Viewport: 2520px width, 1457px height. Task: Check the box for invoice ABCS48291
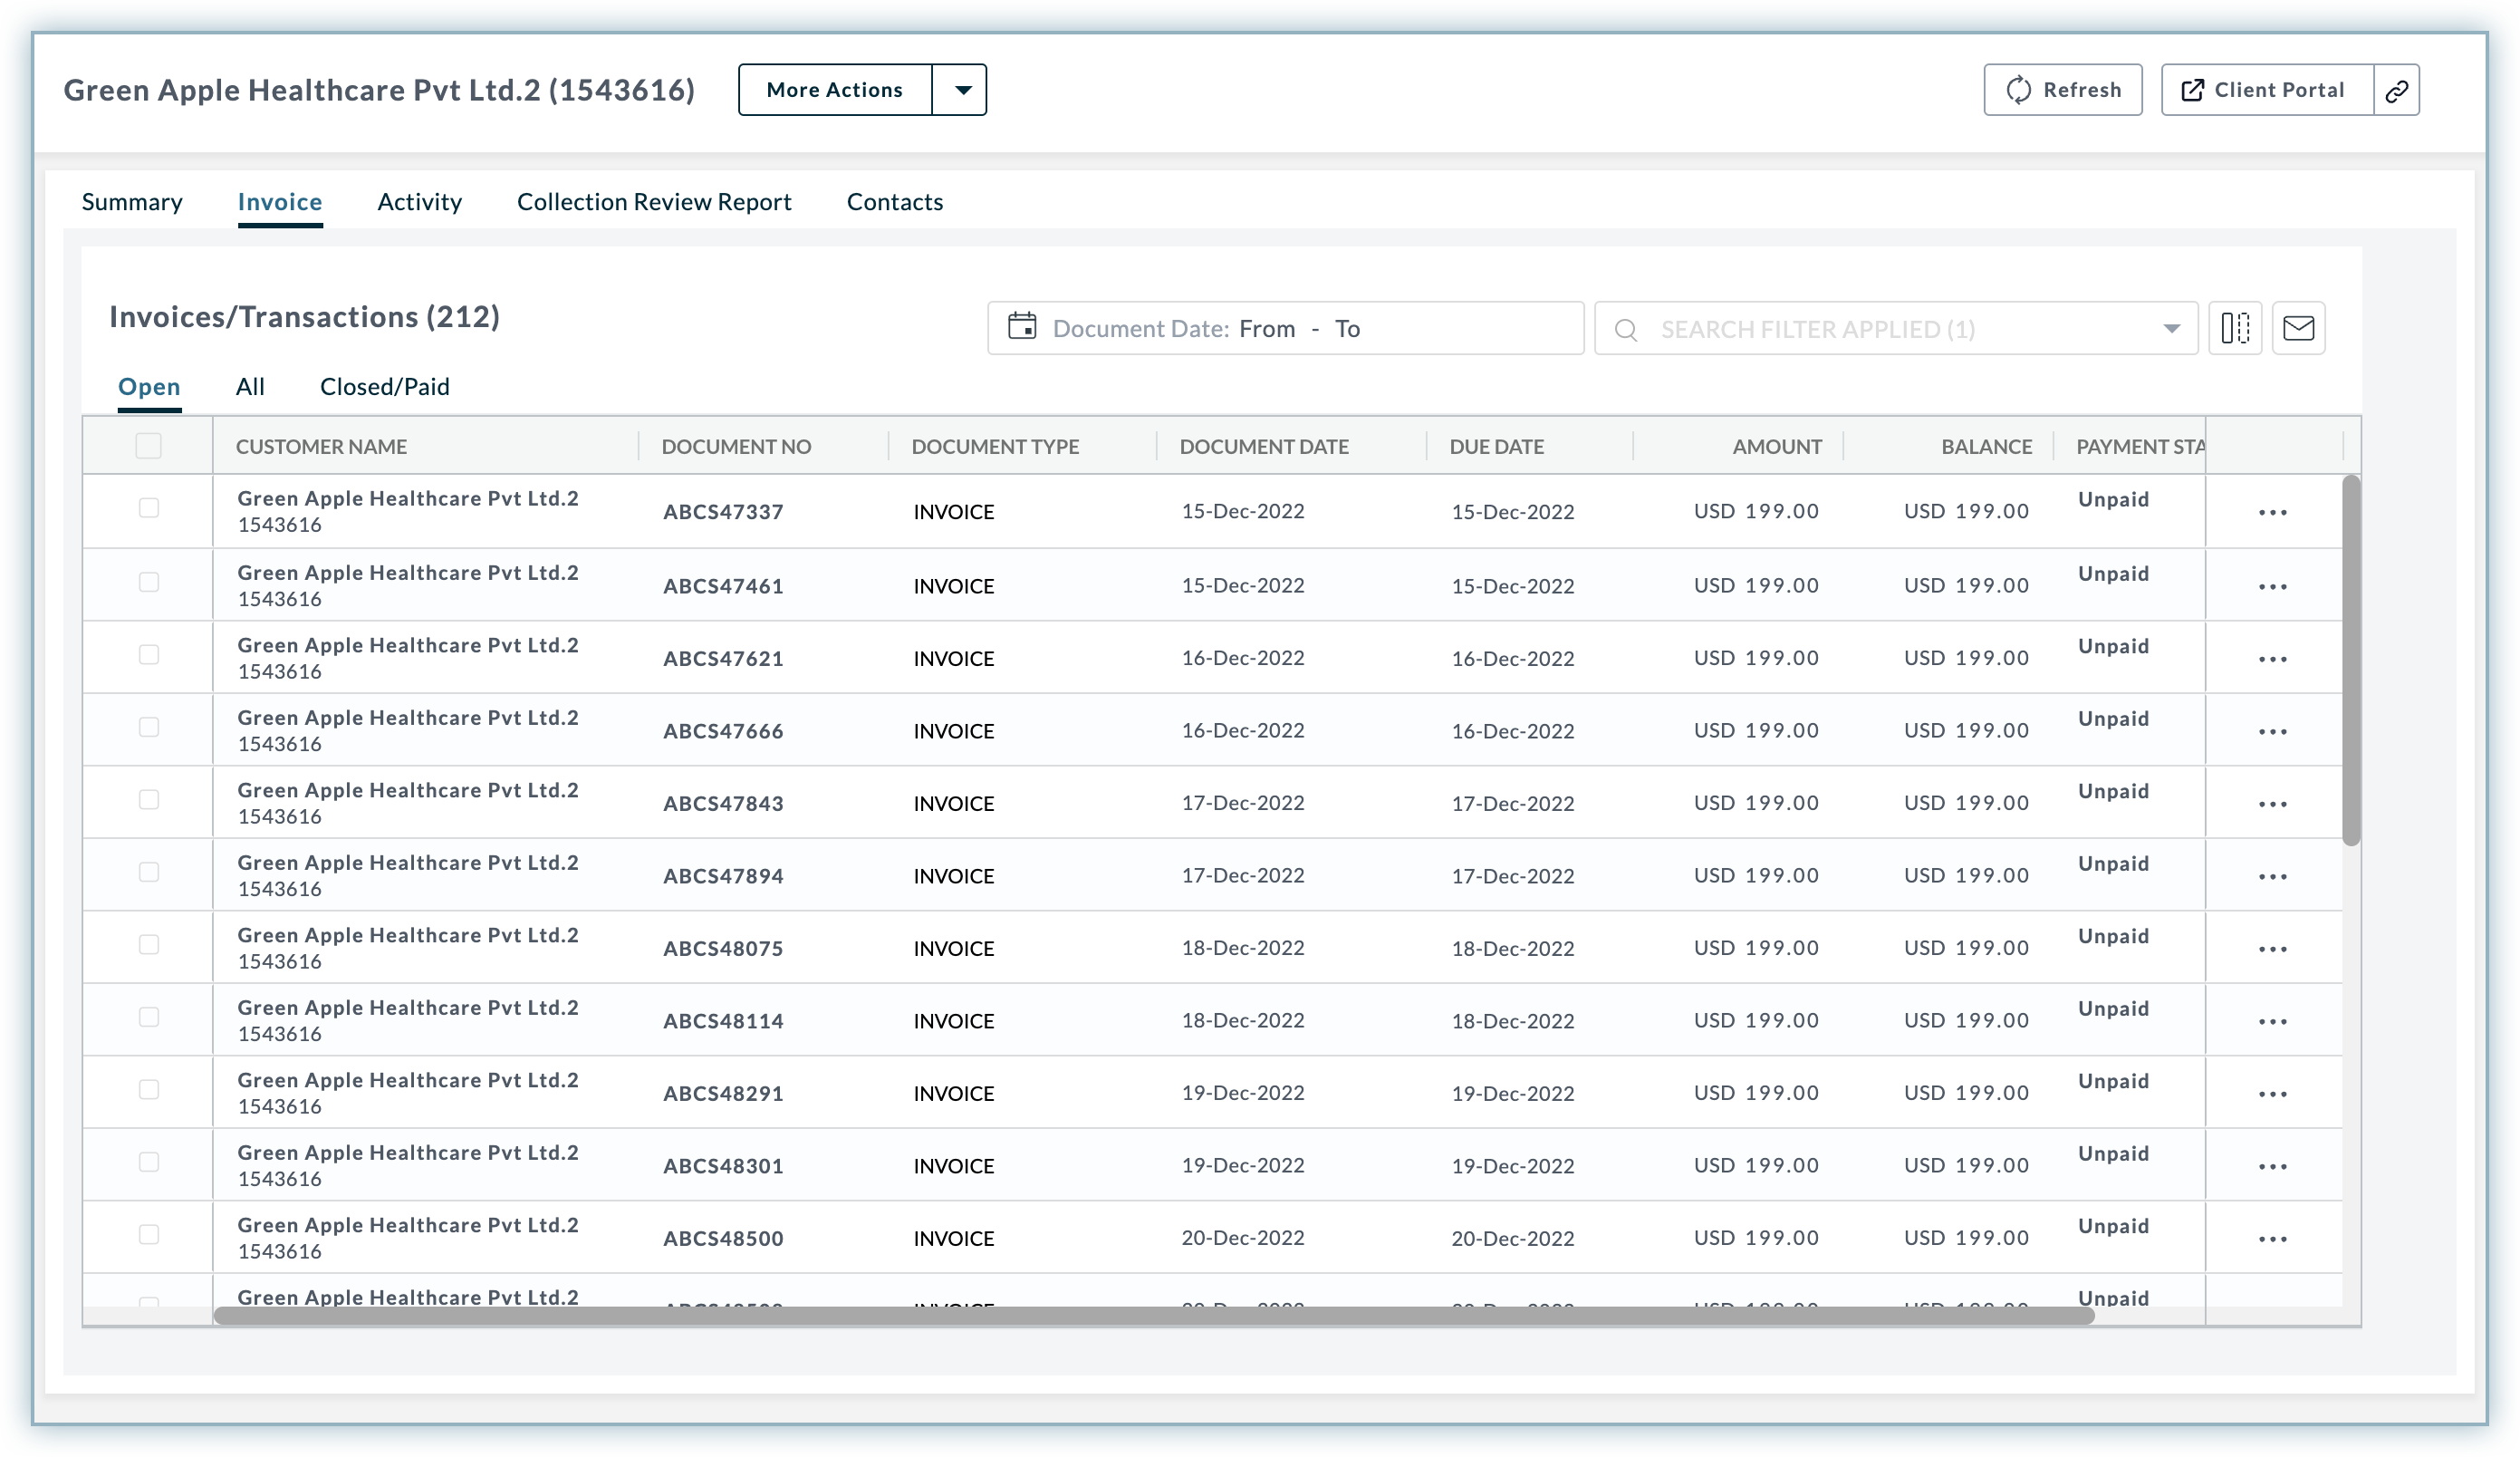(x=149, y=1089)
